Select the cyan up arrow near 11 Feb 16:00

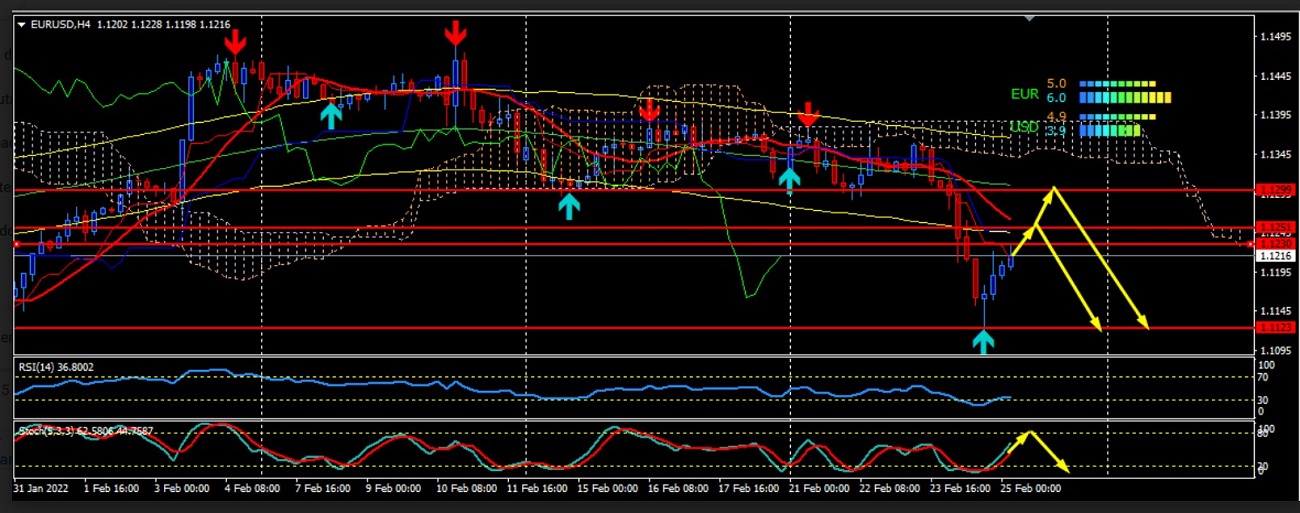pyautogui.click(x=568, y=206)
